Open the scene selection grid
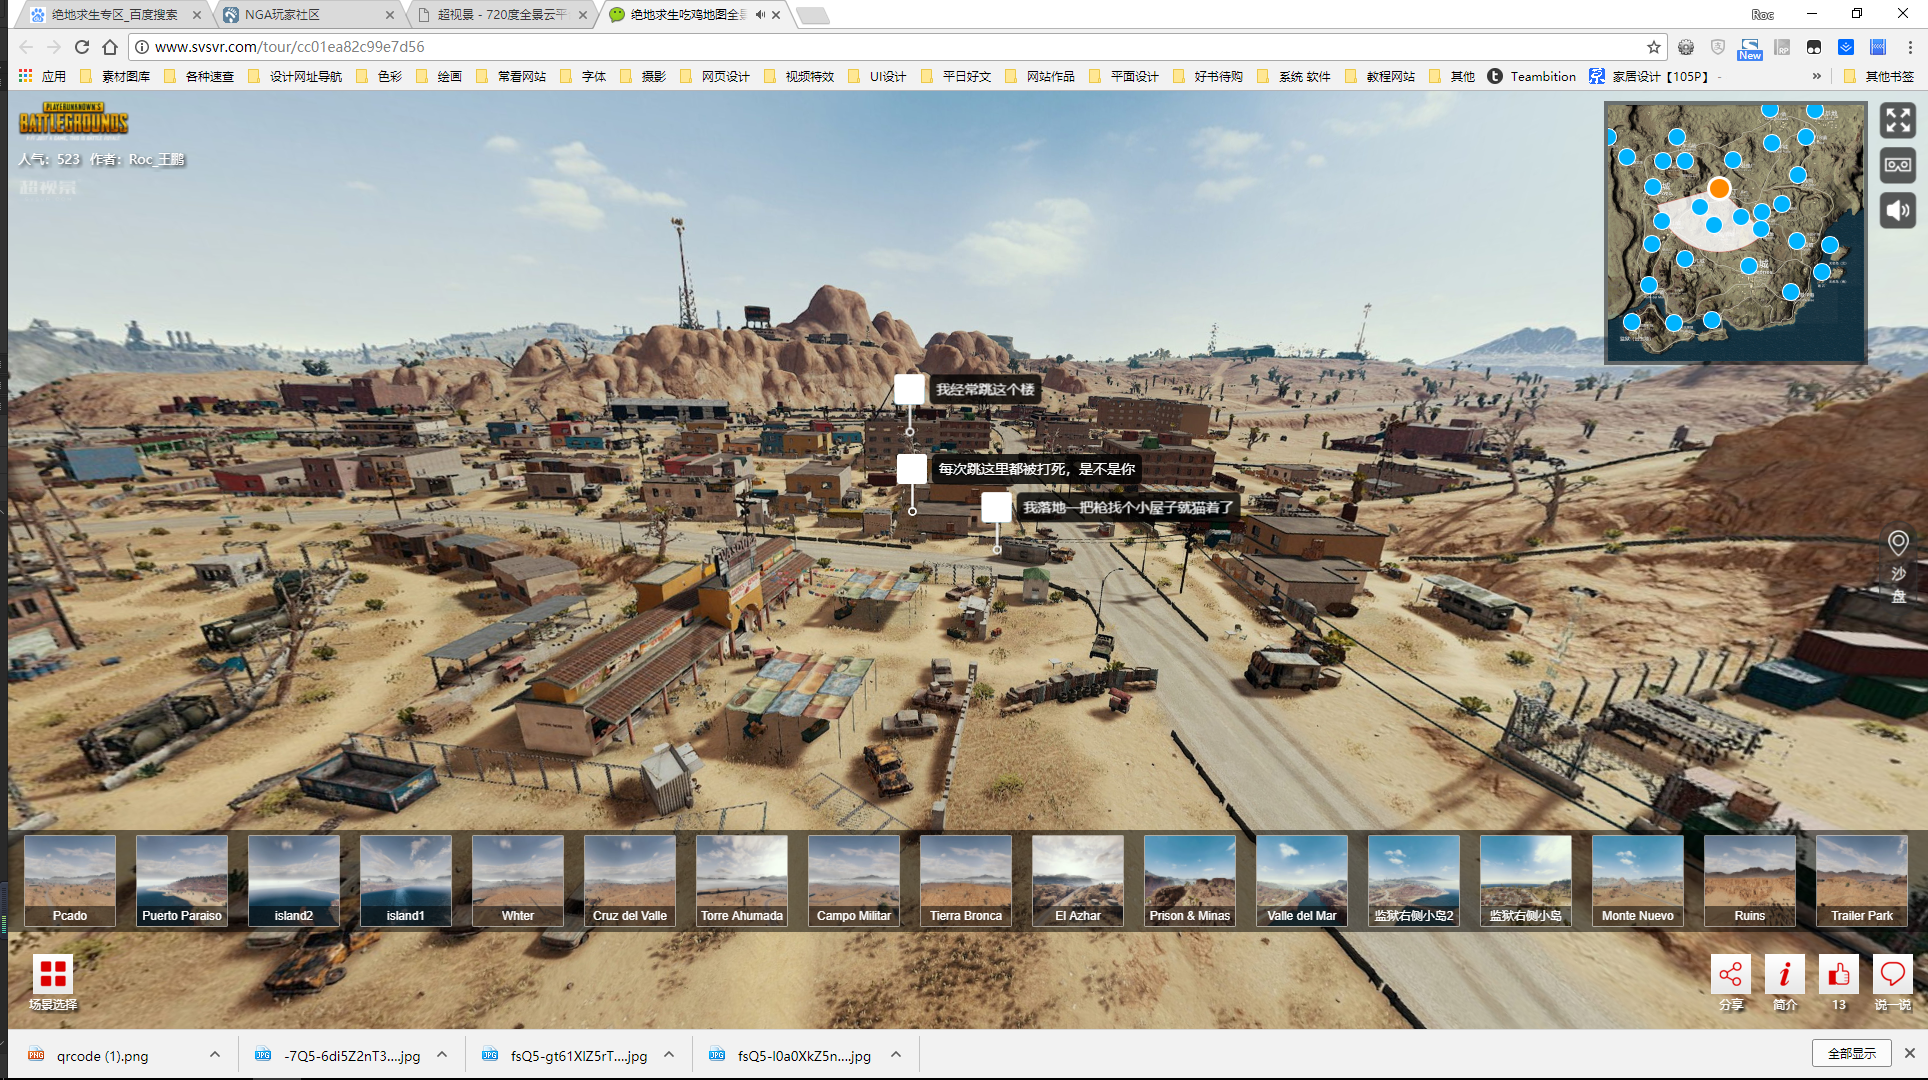Screen dimensions: 1928x1080 [x=53, y=973]
